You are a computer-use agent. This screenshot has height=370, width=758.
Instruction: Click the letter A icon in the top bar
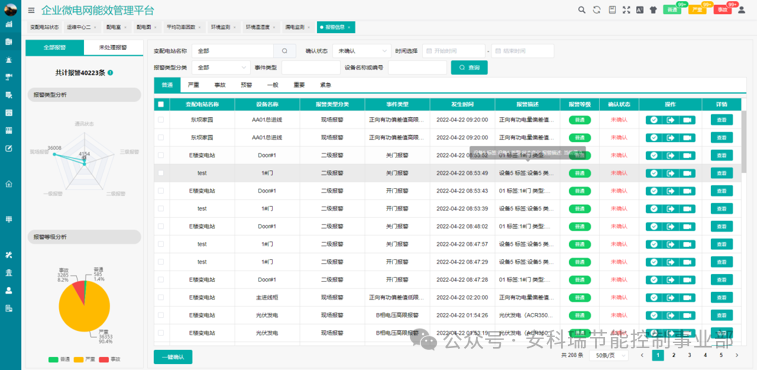point(640,10)
